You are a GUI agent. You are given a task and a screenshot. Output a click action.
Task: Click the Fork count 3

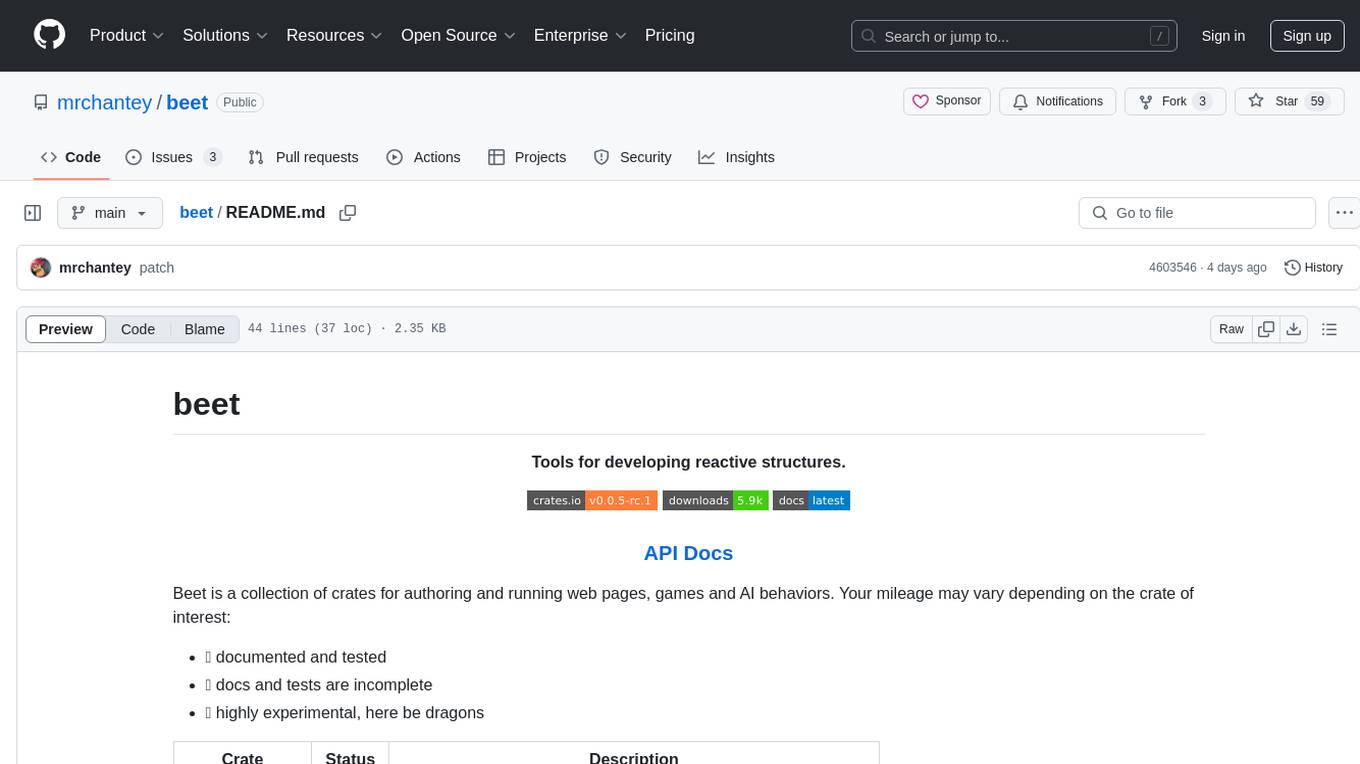tap(1202, 101)
